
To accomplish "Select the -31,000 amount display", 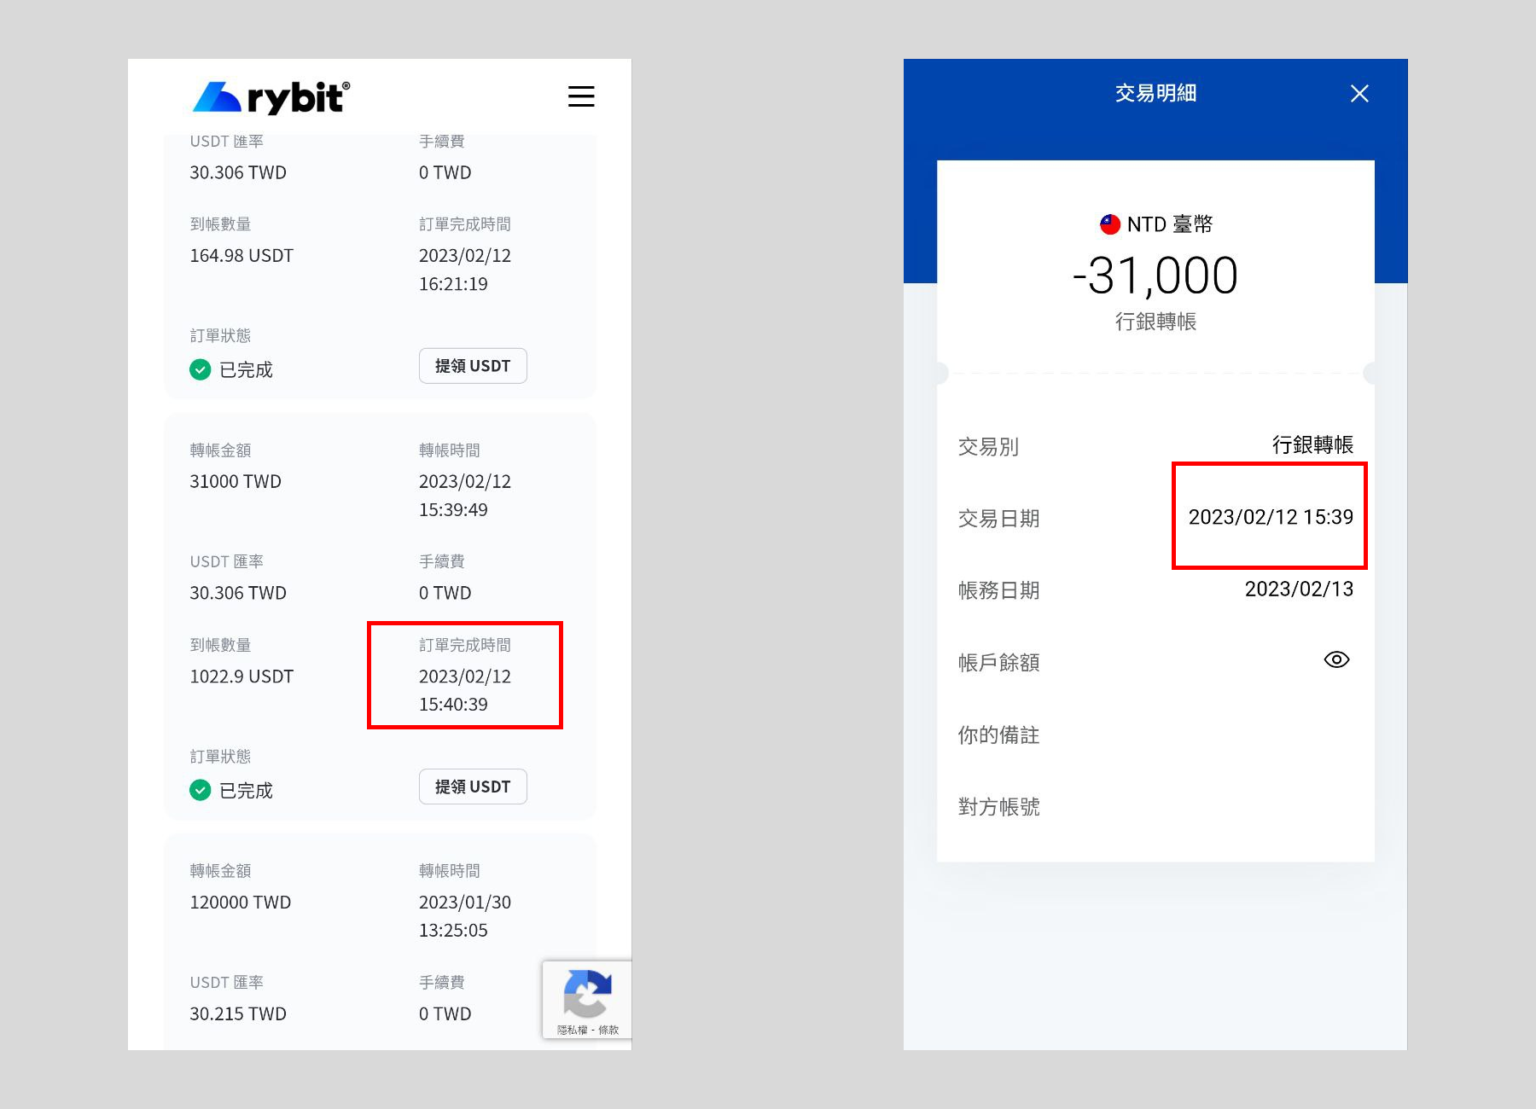I will (x=1155, y=275).
